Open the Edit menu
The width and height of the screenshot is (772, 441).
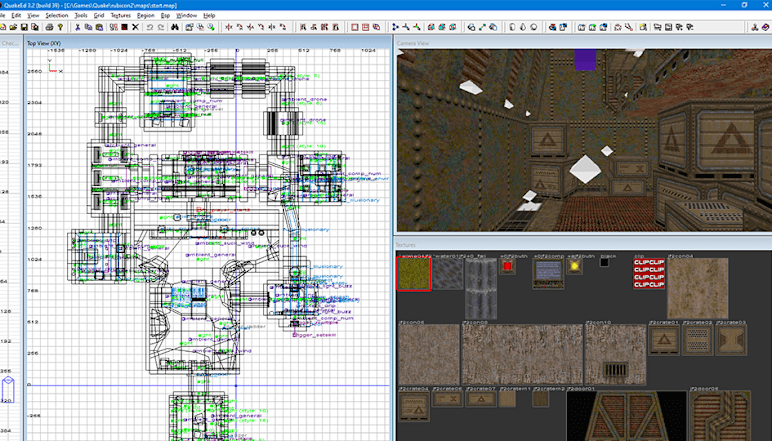pos(16,16)
